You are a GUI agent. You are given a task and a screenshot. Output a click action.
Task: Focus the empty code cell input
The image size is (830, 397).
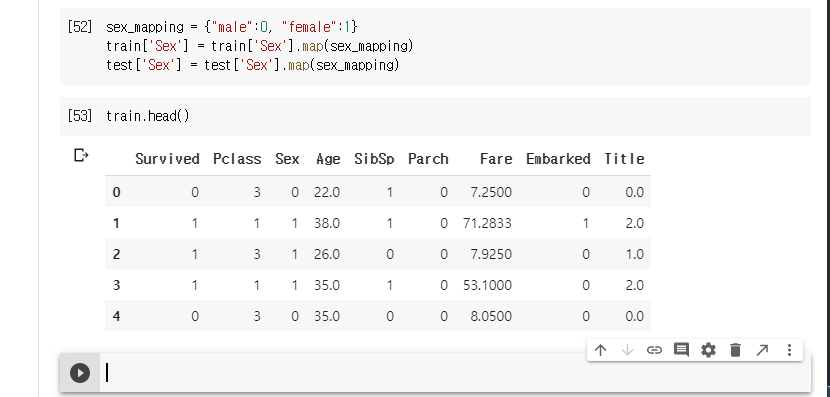(x=455, y=373)
